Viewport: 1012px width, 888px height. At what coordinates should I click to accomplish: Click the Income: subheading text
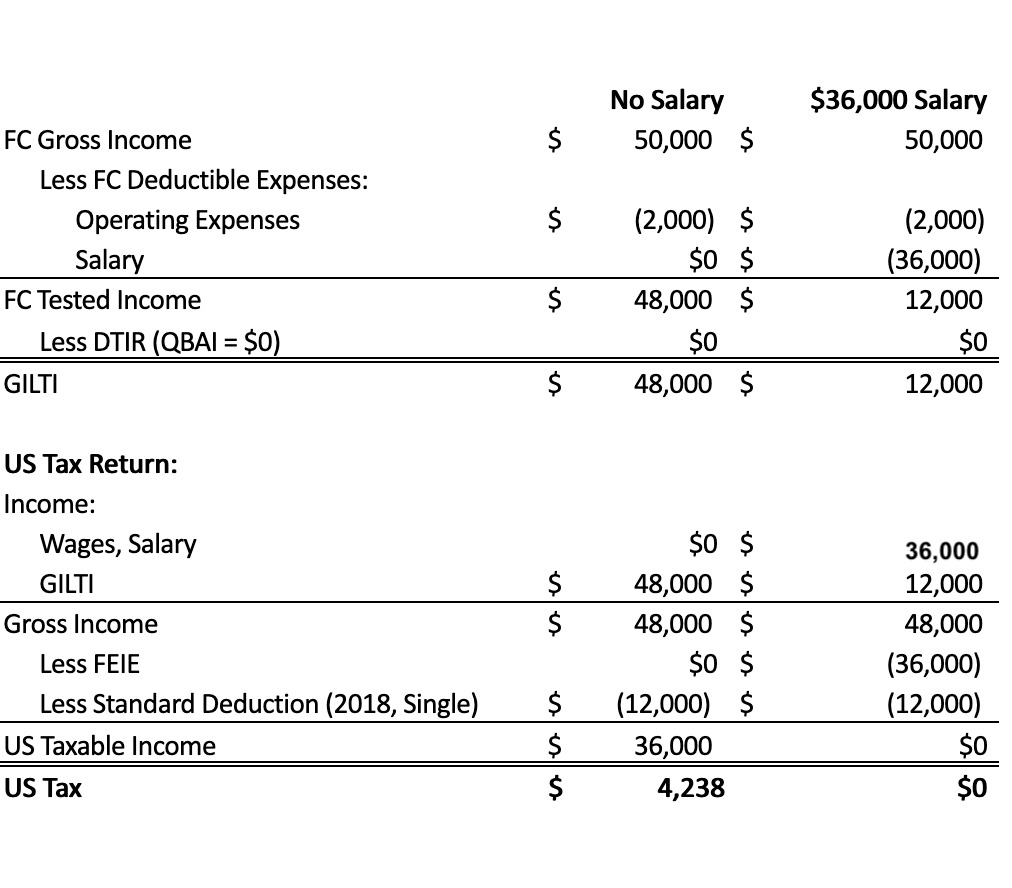[x=50, y=504]
